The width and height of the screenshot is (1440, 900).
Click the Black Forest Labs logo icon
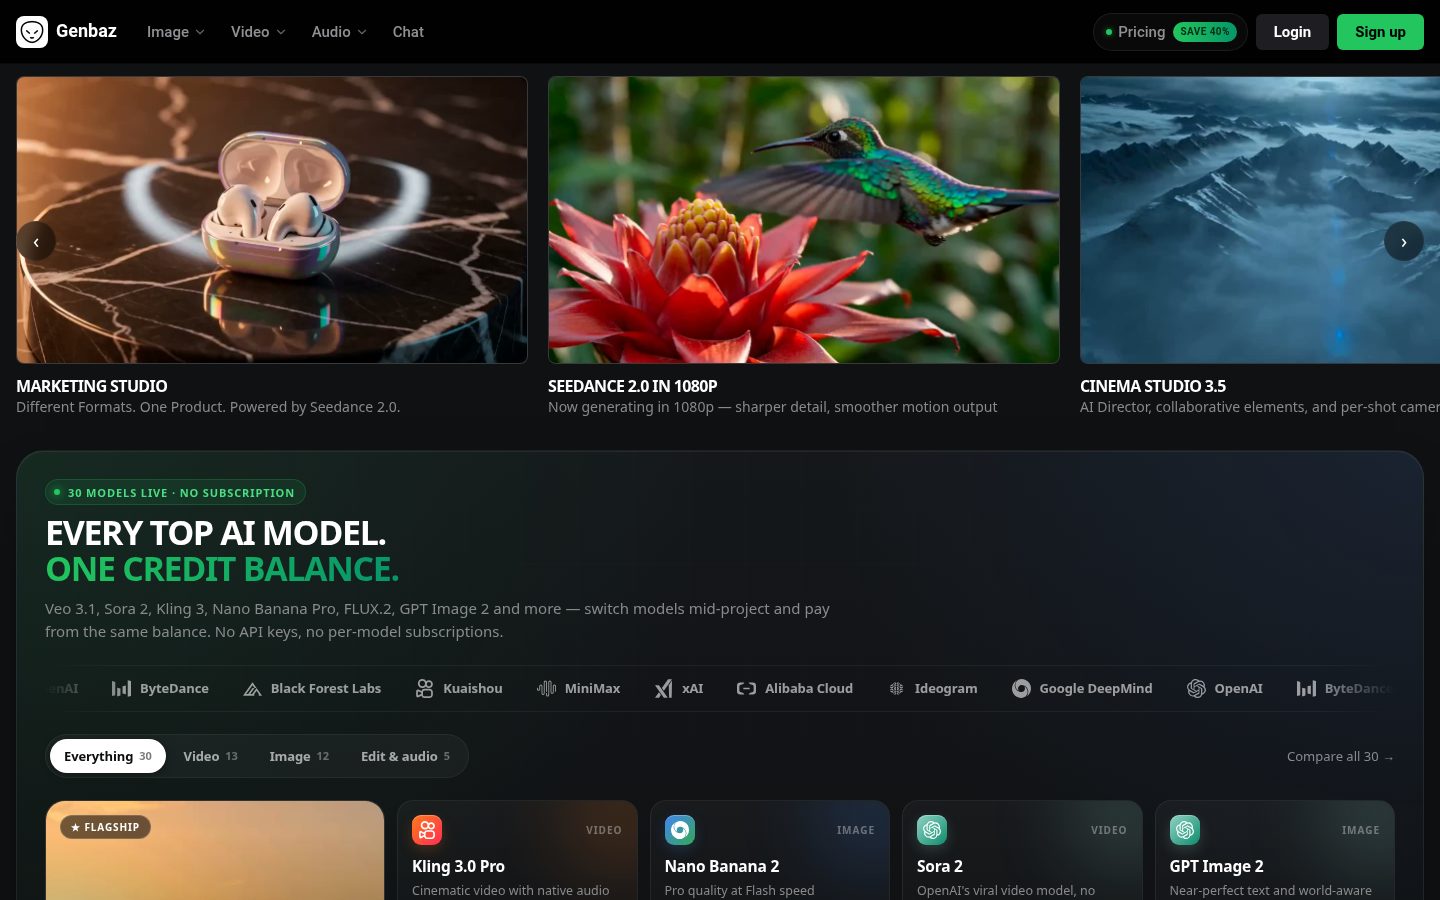252,689
